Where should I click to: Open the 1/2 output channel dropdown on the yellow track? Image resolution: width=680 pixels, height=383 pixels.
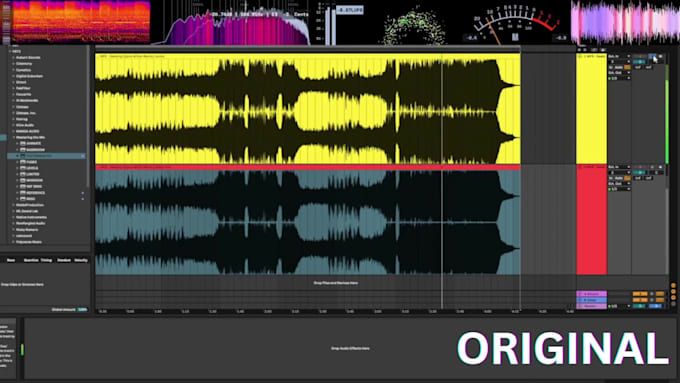point(619,78)
